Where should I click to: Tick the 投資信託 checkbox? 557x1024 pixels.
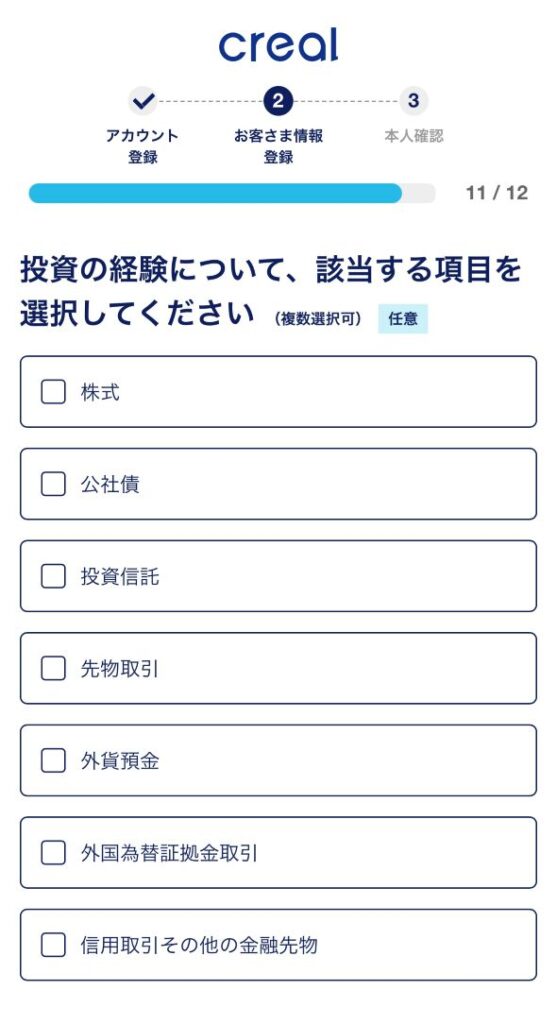pyautogui.click(x=54, y=577)
